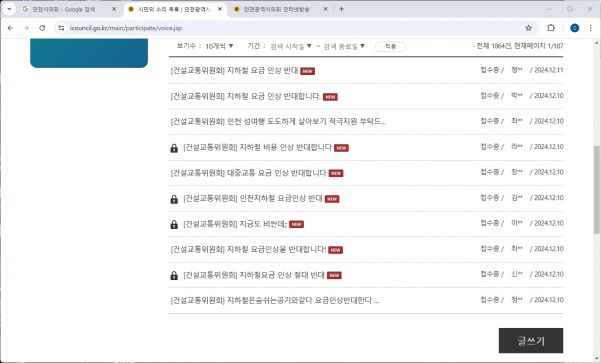
Task: Reload the current page
Action: (42, 28)
